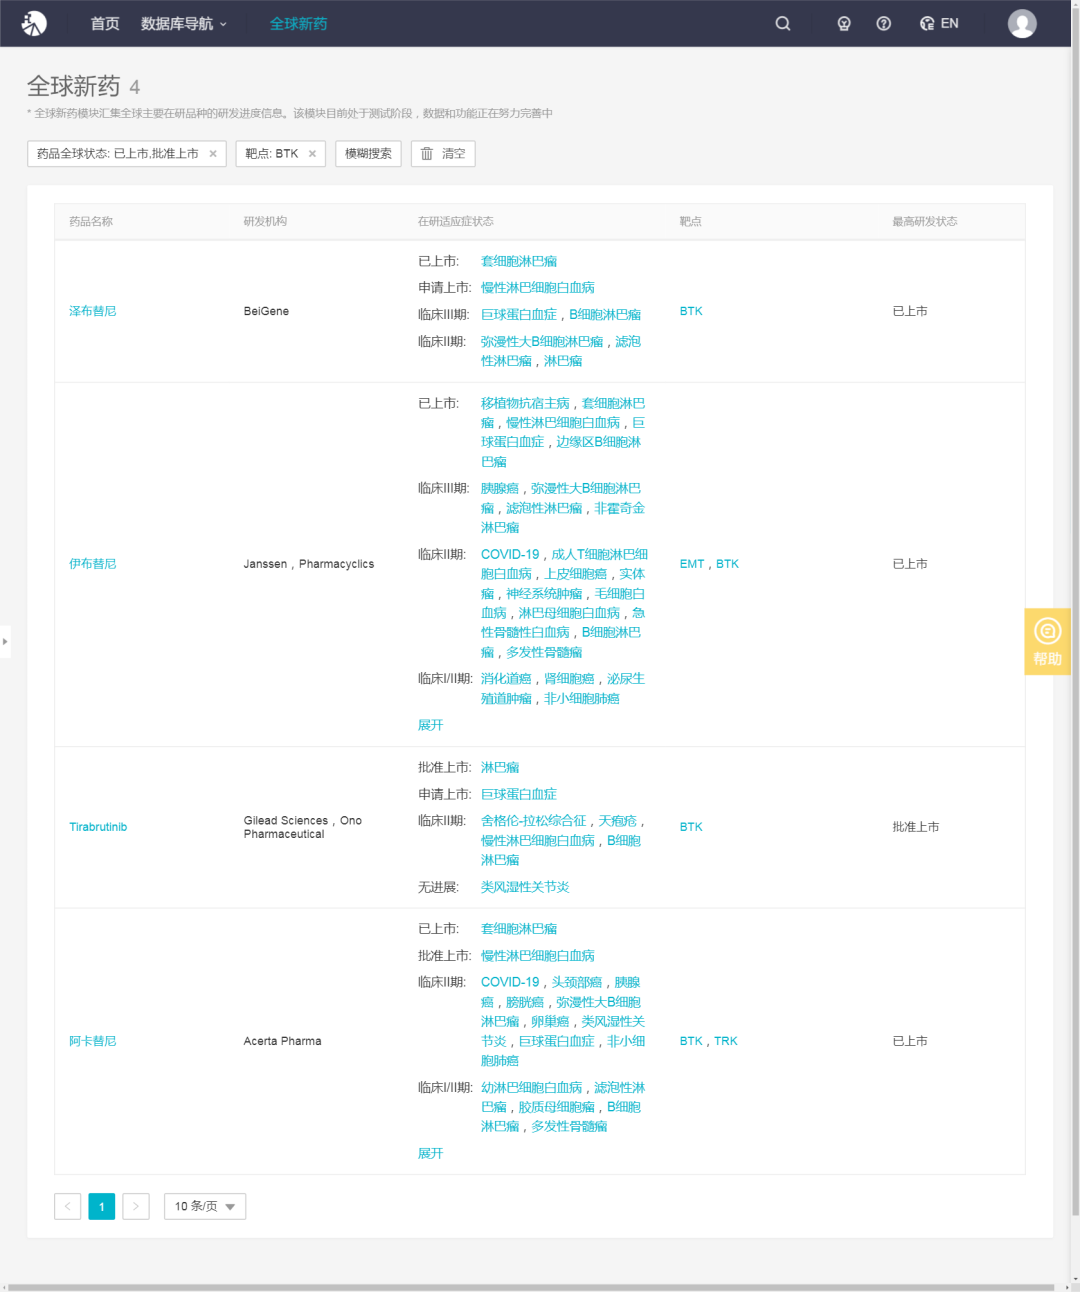Go to the next page arrow
Viewport: 1080px width, 1292px height.
point(136,1206)
